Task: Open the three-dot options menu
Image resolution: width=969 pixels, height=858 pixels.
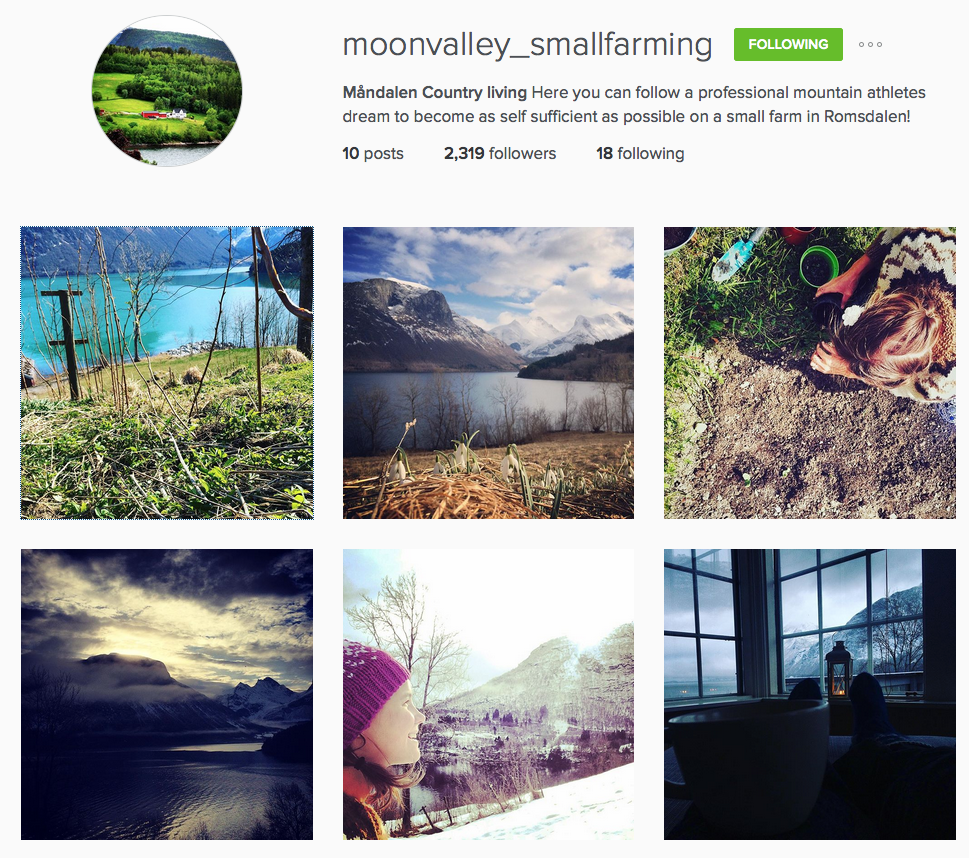Action: (870, 45)
